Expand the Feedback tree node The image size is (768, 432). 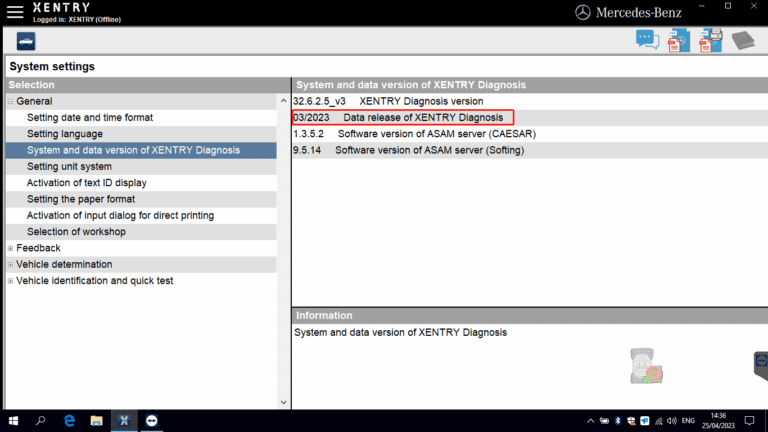10,248
